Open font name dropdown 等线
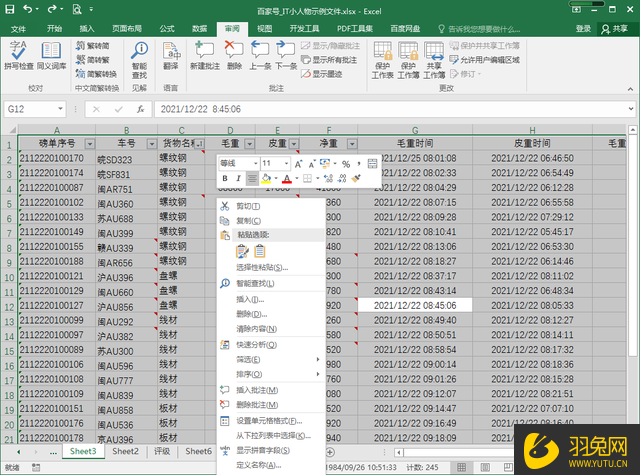The height and width of the screenshot is (475, 640). pyautogui.click(x=256, y=164)
